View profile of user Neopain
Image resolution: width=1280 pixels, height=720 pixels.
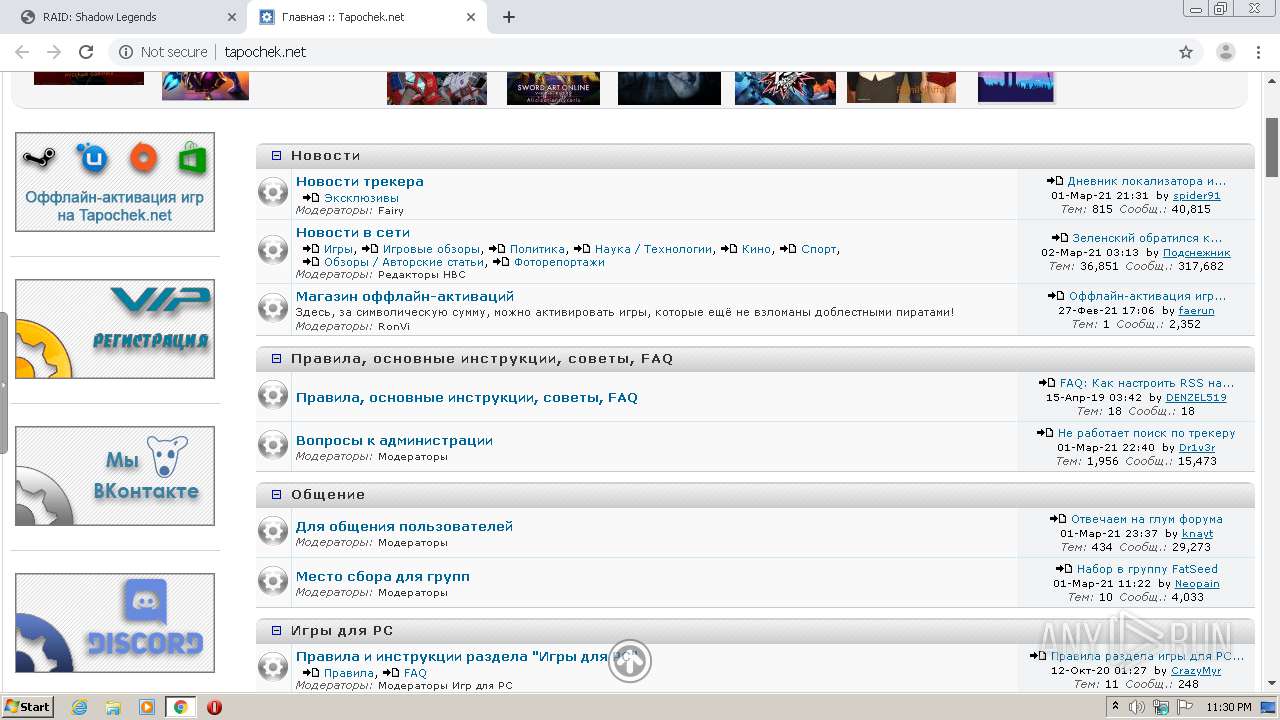tap(1197, 584)
